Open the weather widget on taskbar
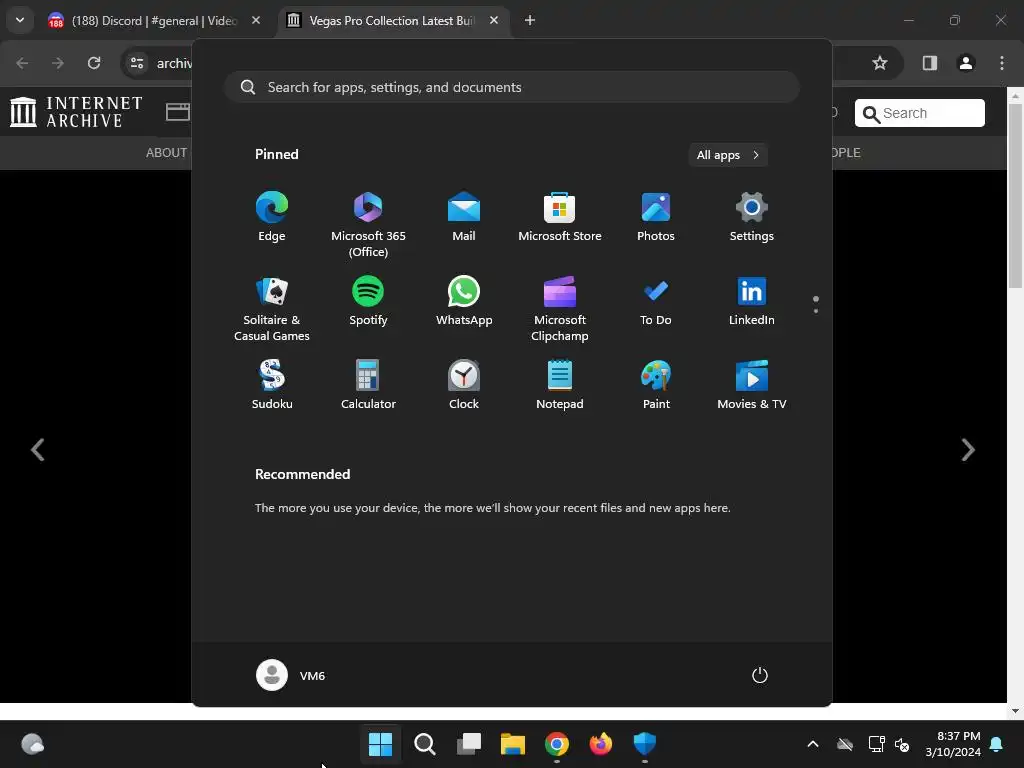Viewport: 1024px width, 768px height. pos(33,744)
